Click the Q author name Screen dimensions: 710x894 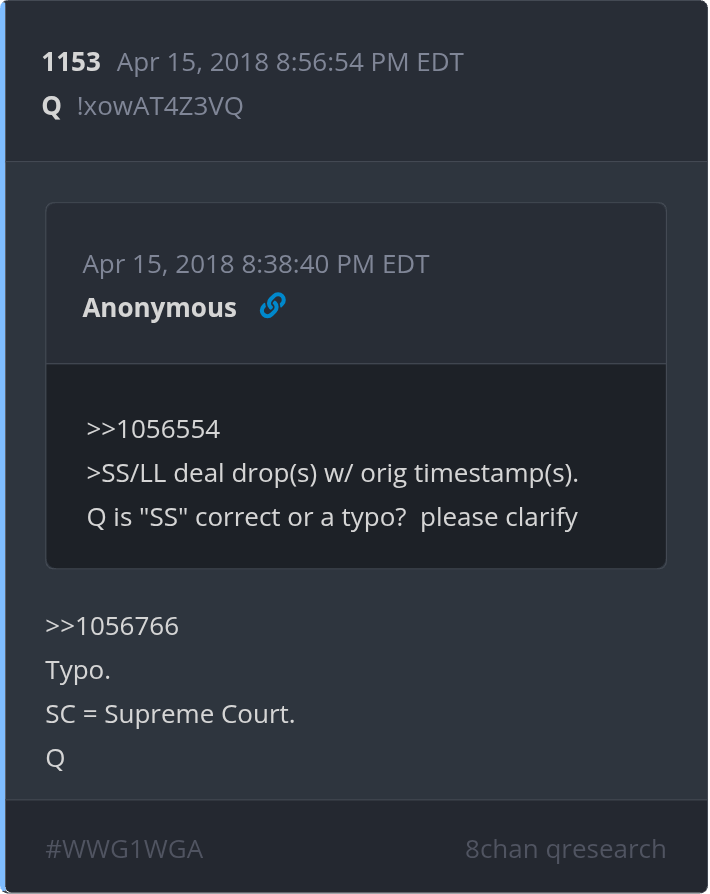pos(52,107)
